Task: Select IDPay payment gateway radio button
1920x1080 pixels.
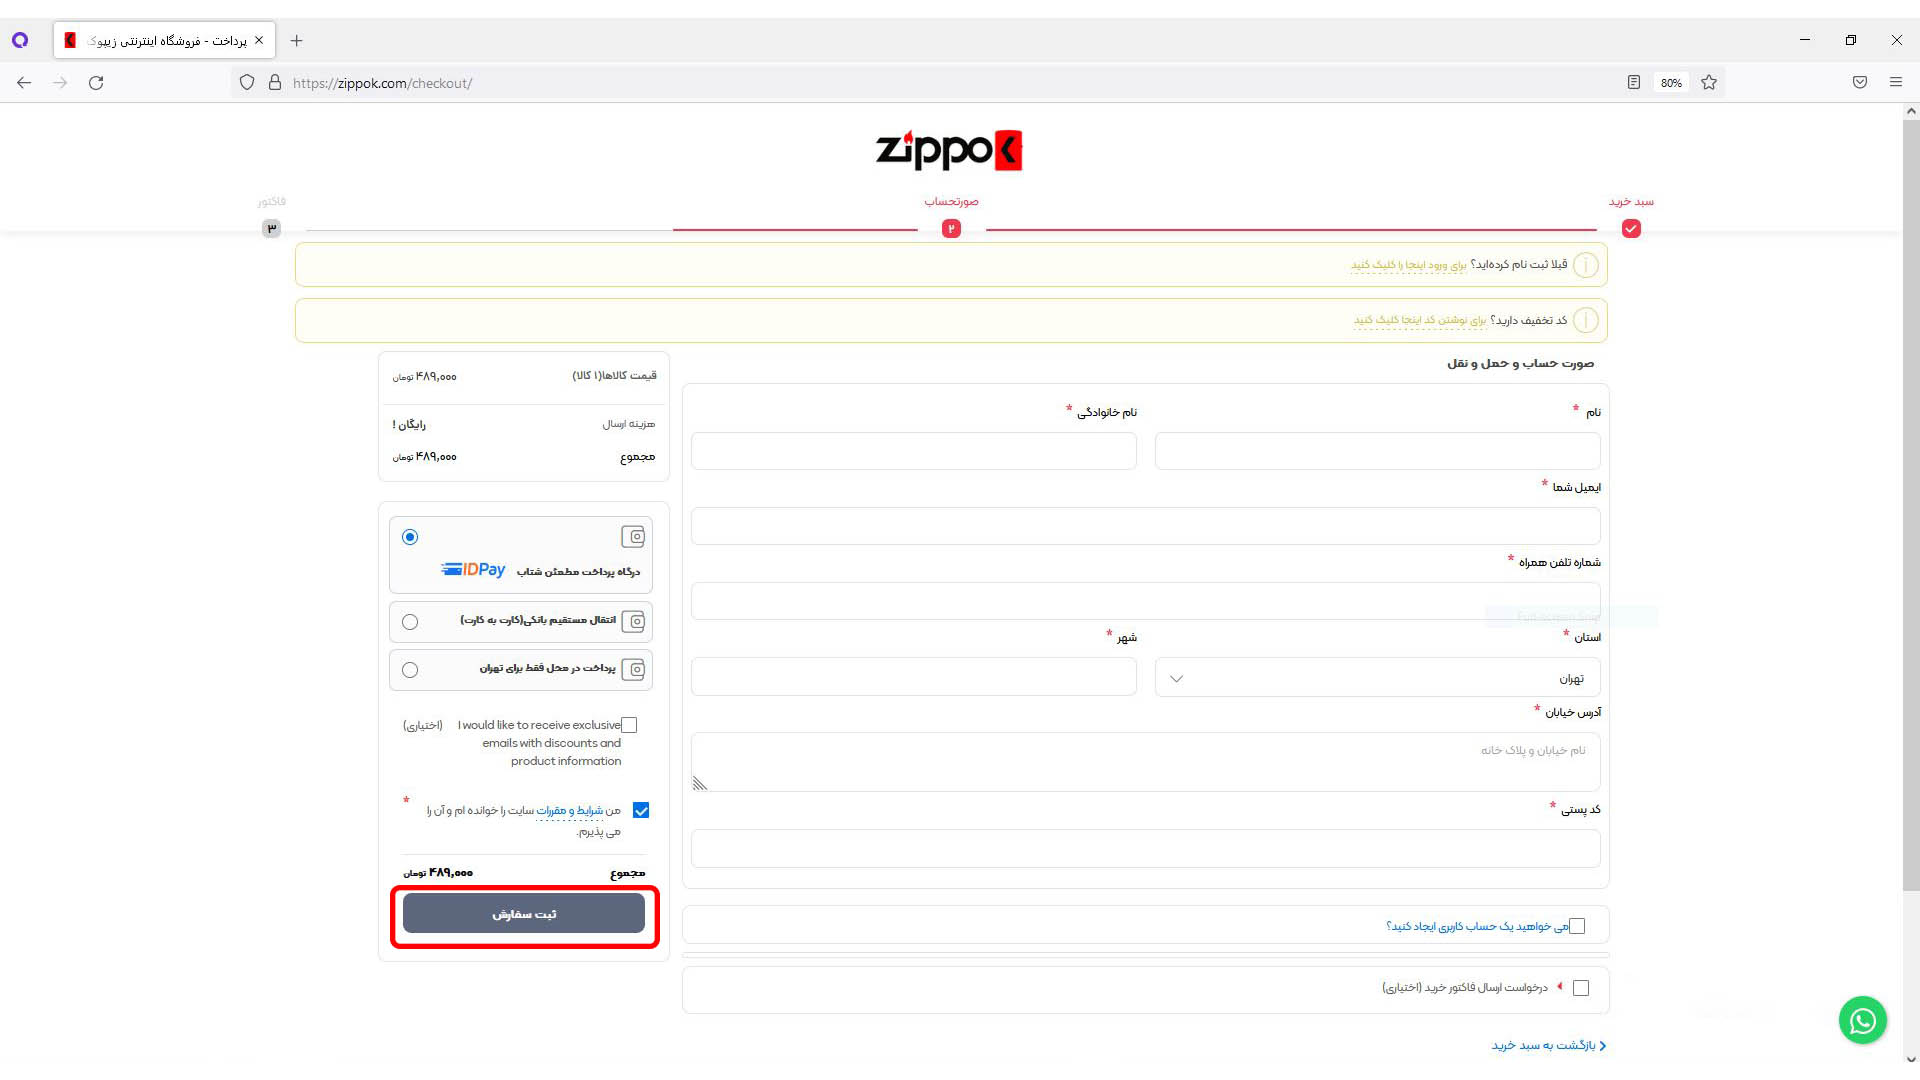Action: point(410,537)
